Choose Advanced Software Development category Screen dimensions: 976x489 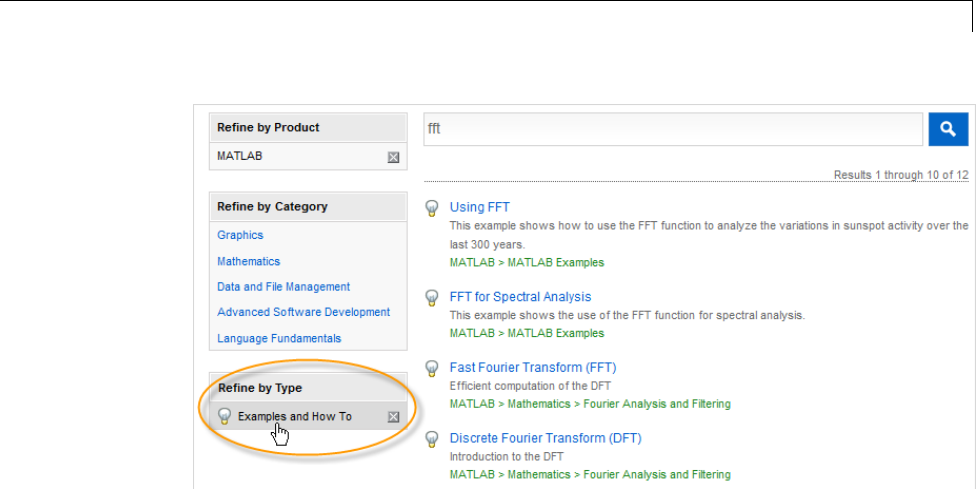[x=303, y=312]
